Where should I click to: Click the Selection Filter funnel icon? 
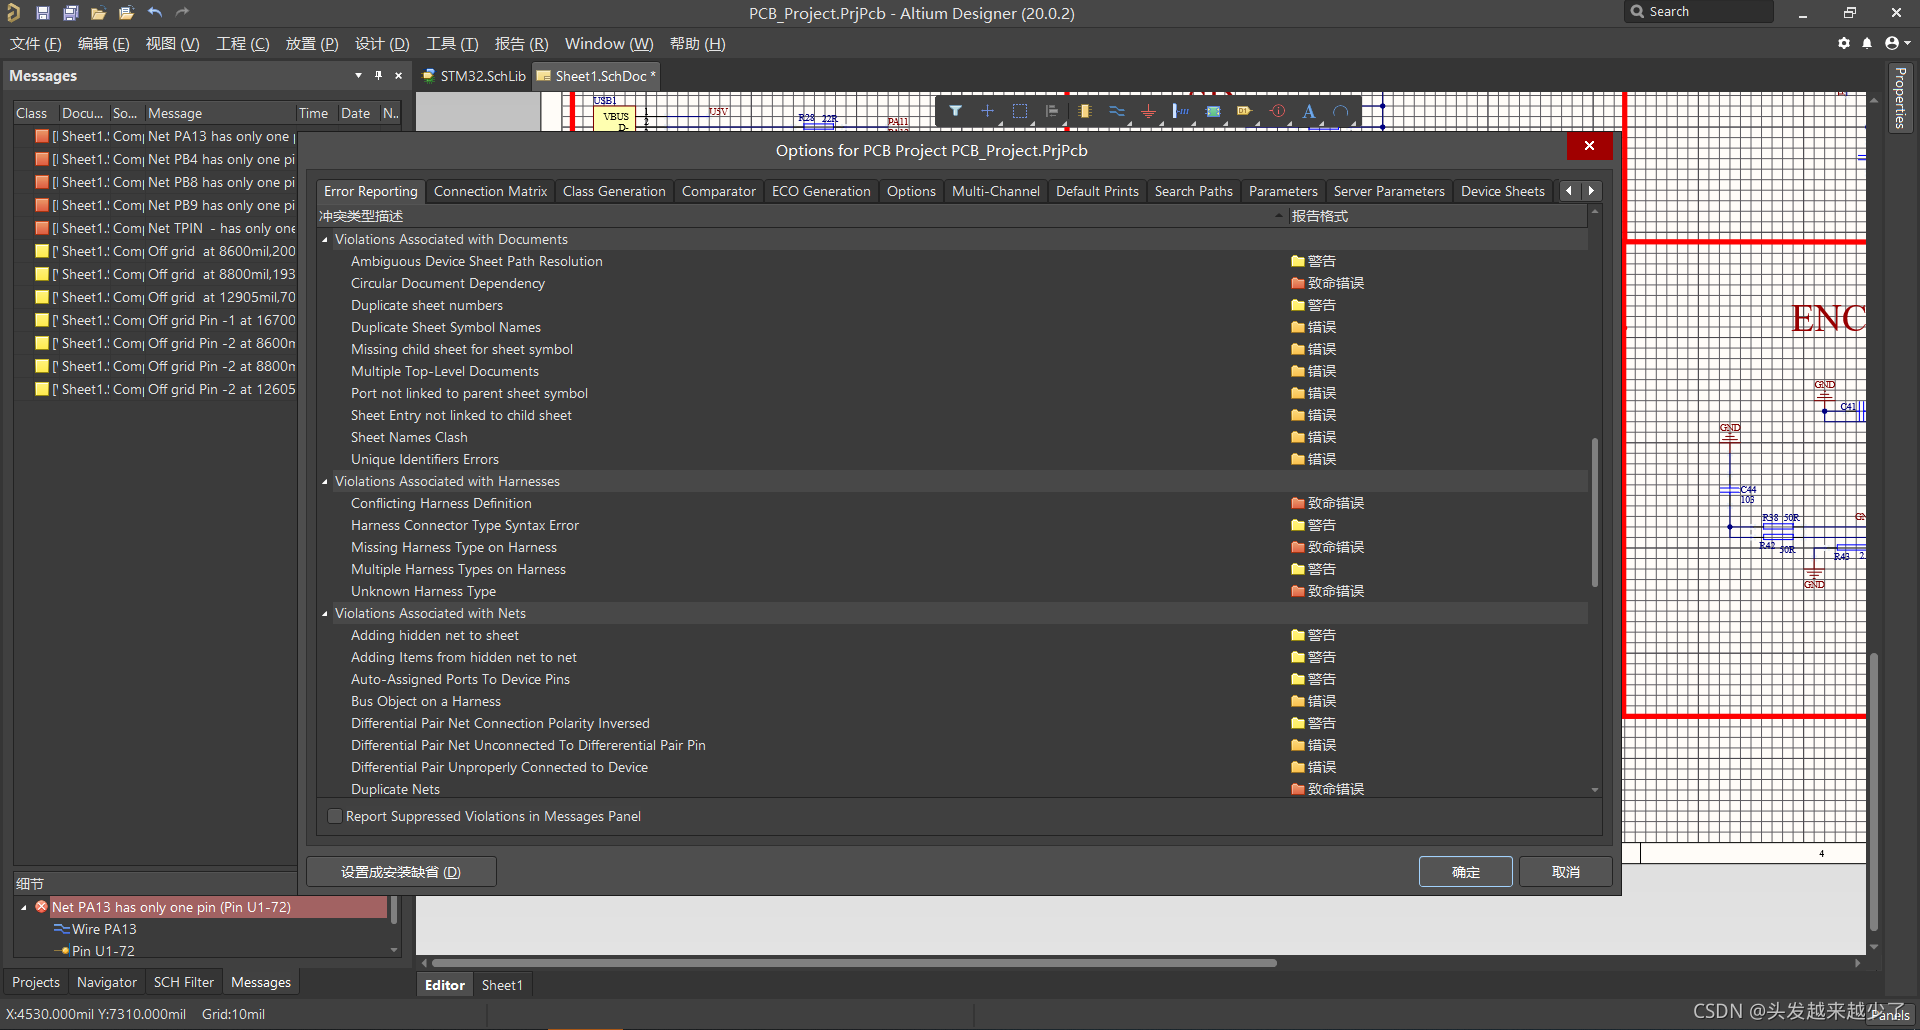click(x=955, y=111)
